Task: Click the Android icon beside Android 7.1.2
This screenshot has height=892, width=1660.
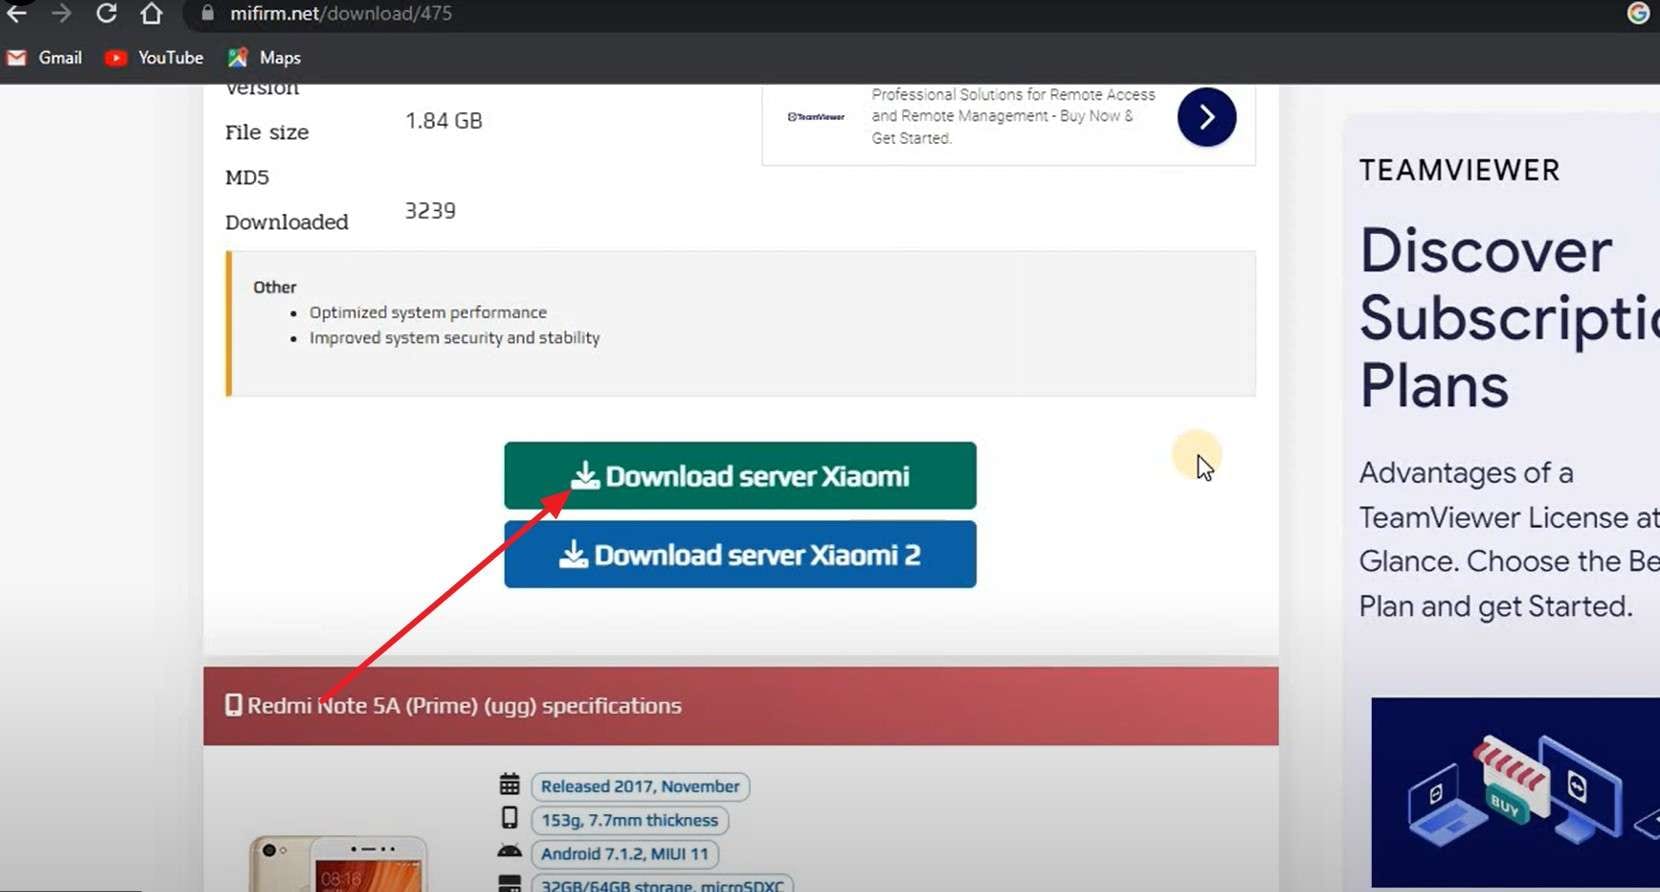Action: coord(509,852)
